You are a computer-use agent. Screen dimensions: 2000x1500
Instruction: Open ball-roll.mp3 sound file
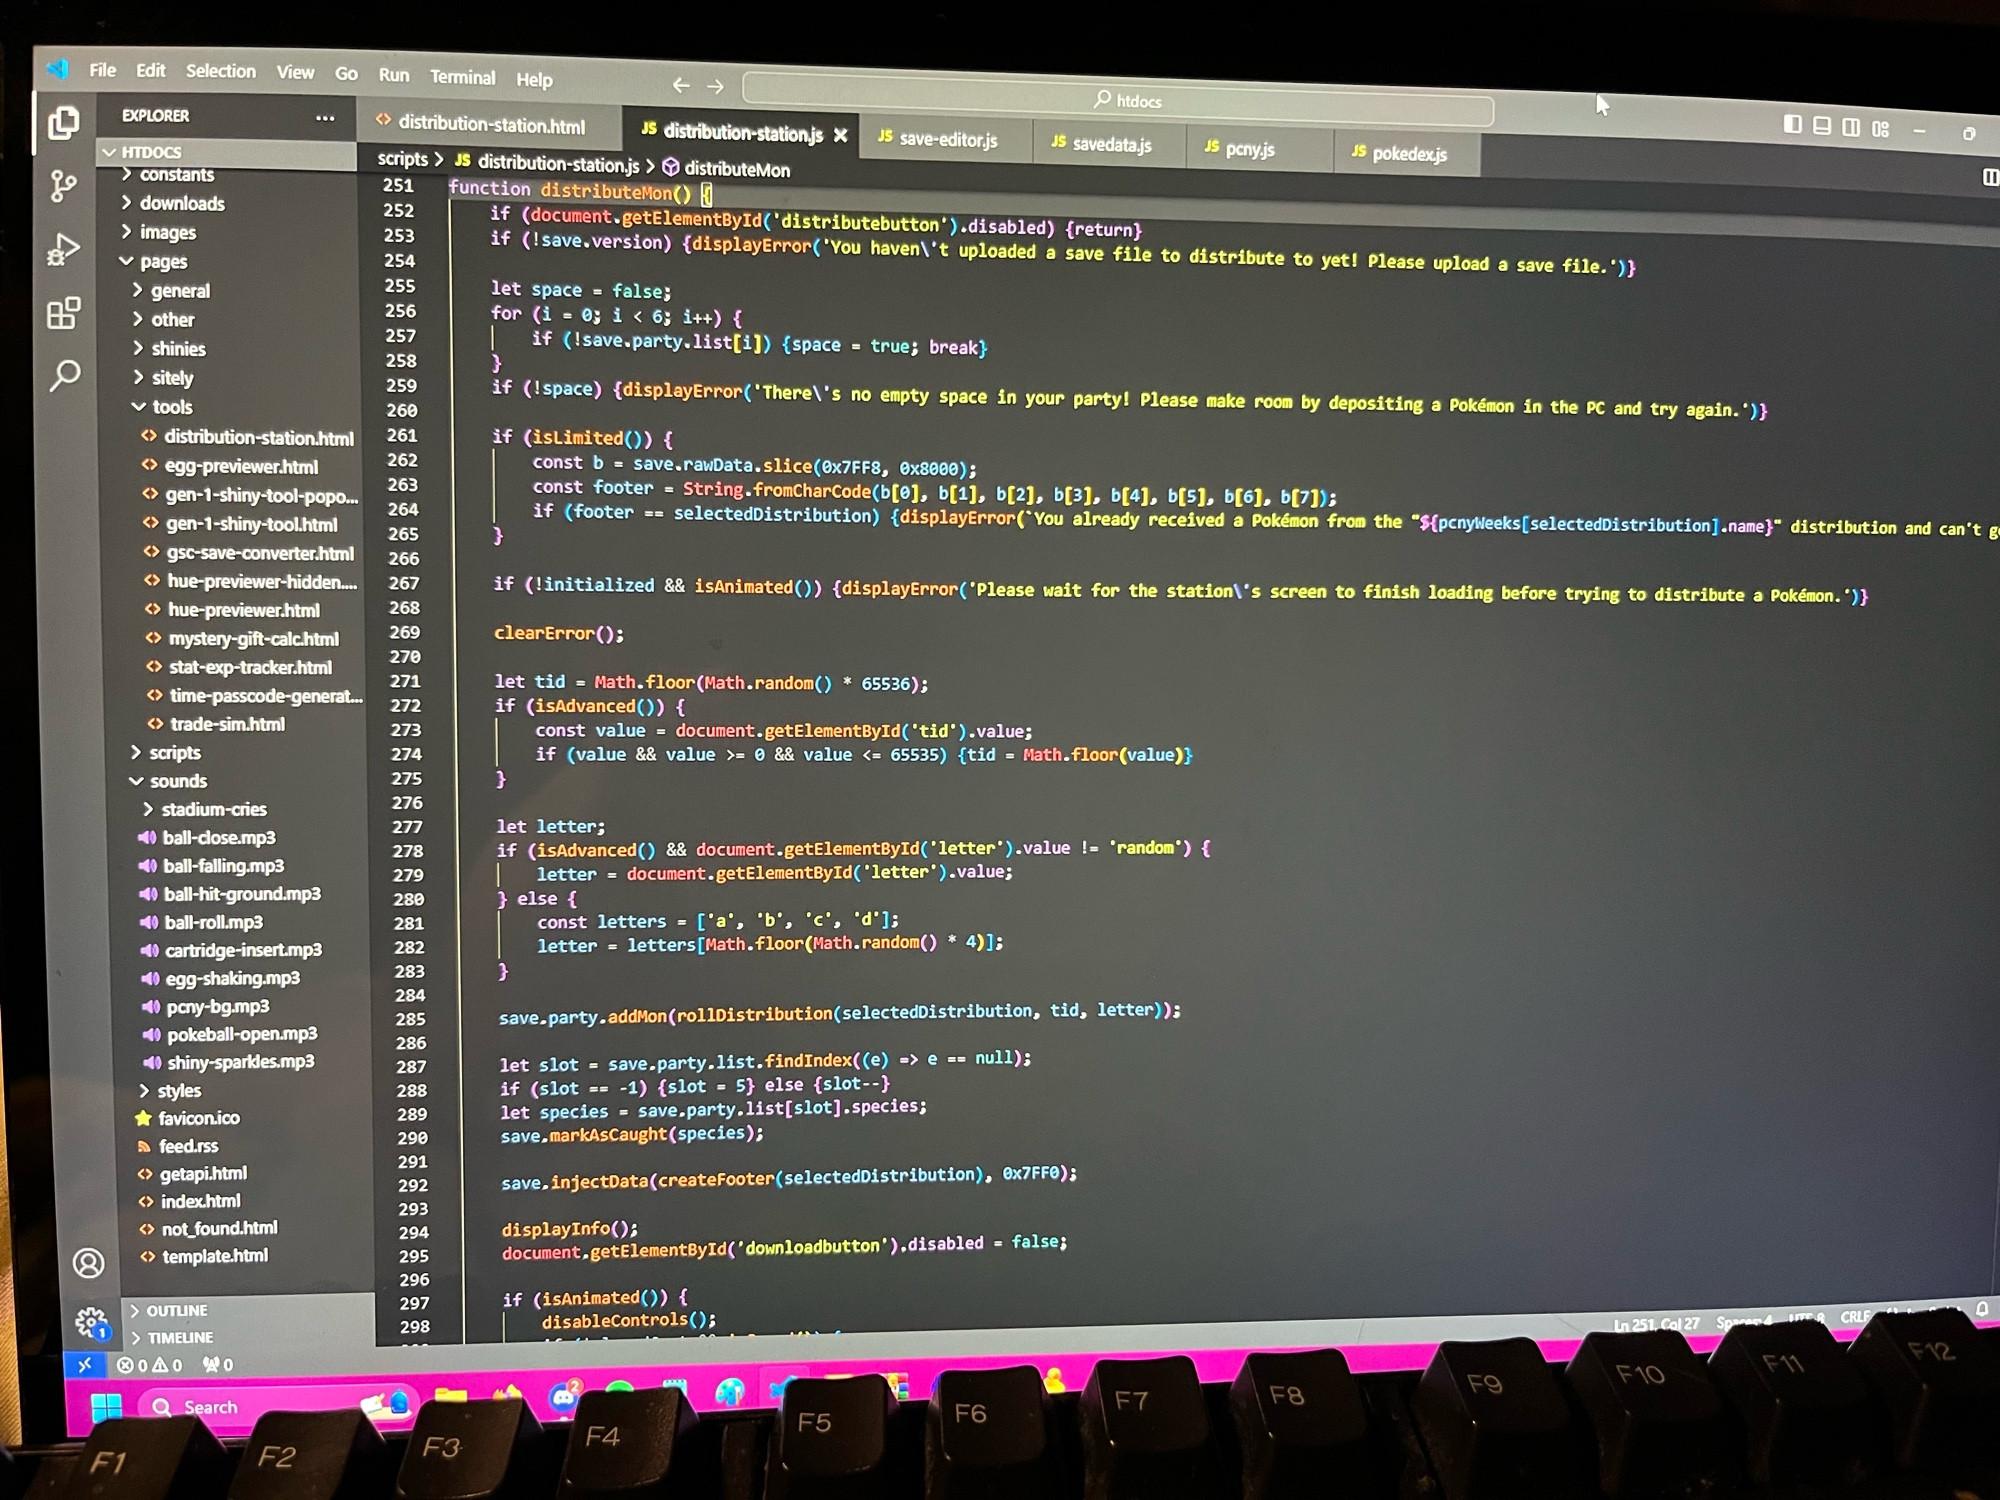(x=202, y=922)
